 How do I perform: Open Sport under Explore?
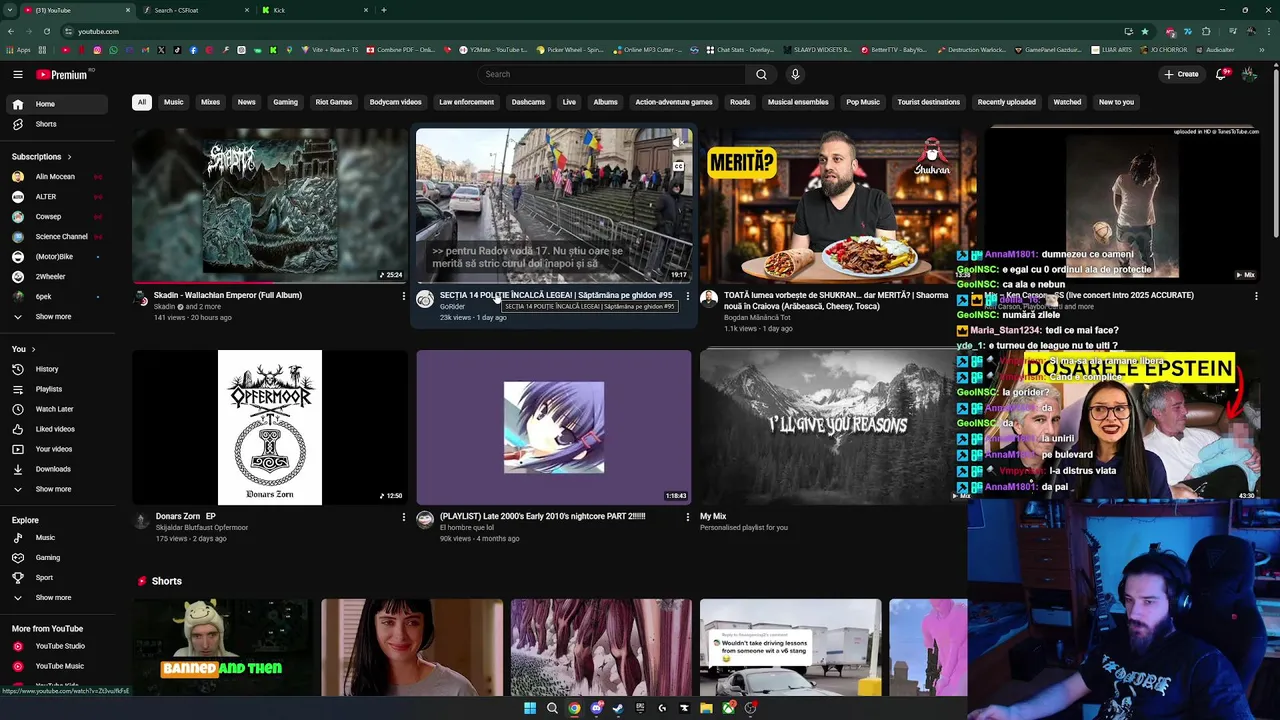[x=55, y=578]
